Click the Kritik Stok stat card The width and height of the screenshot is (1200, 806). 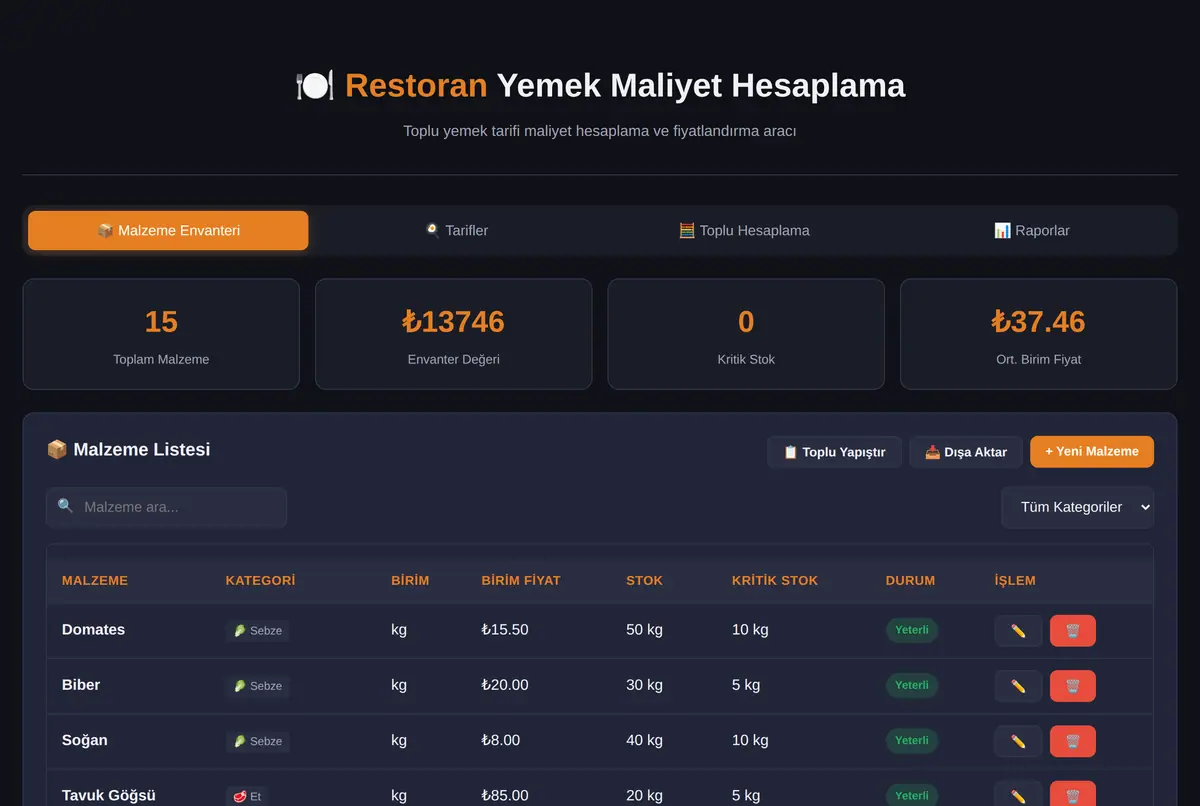click(x=746, y=334)
